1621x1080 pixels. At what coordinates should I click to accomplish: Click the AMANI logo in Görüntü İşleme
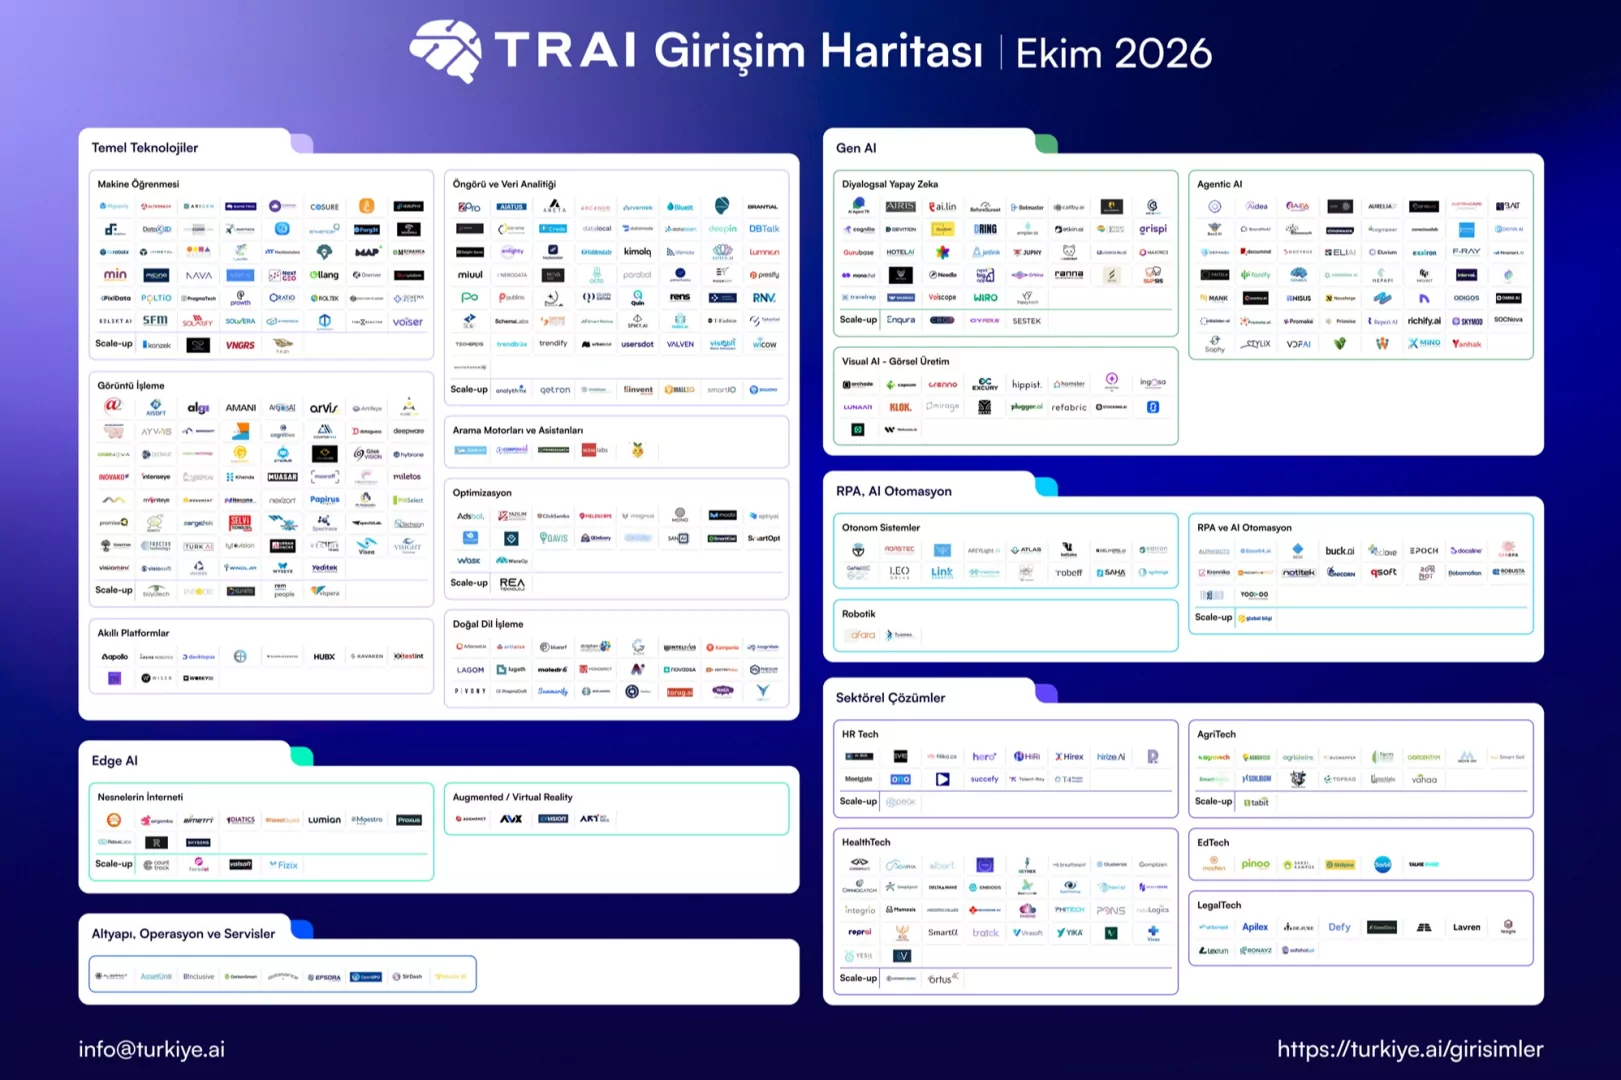[x=241, y=408]
